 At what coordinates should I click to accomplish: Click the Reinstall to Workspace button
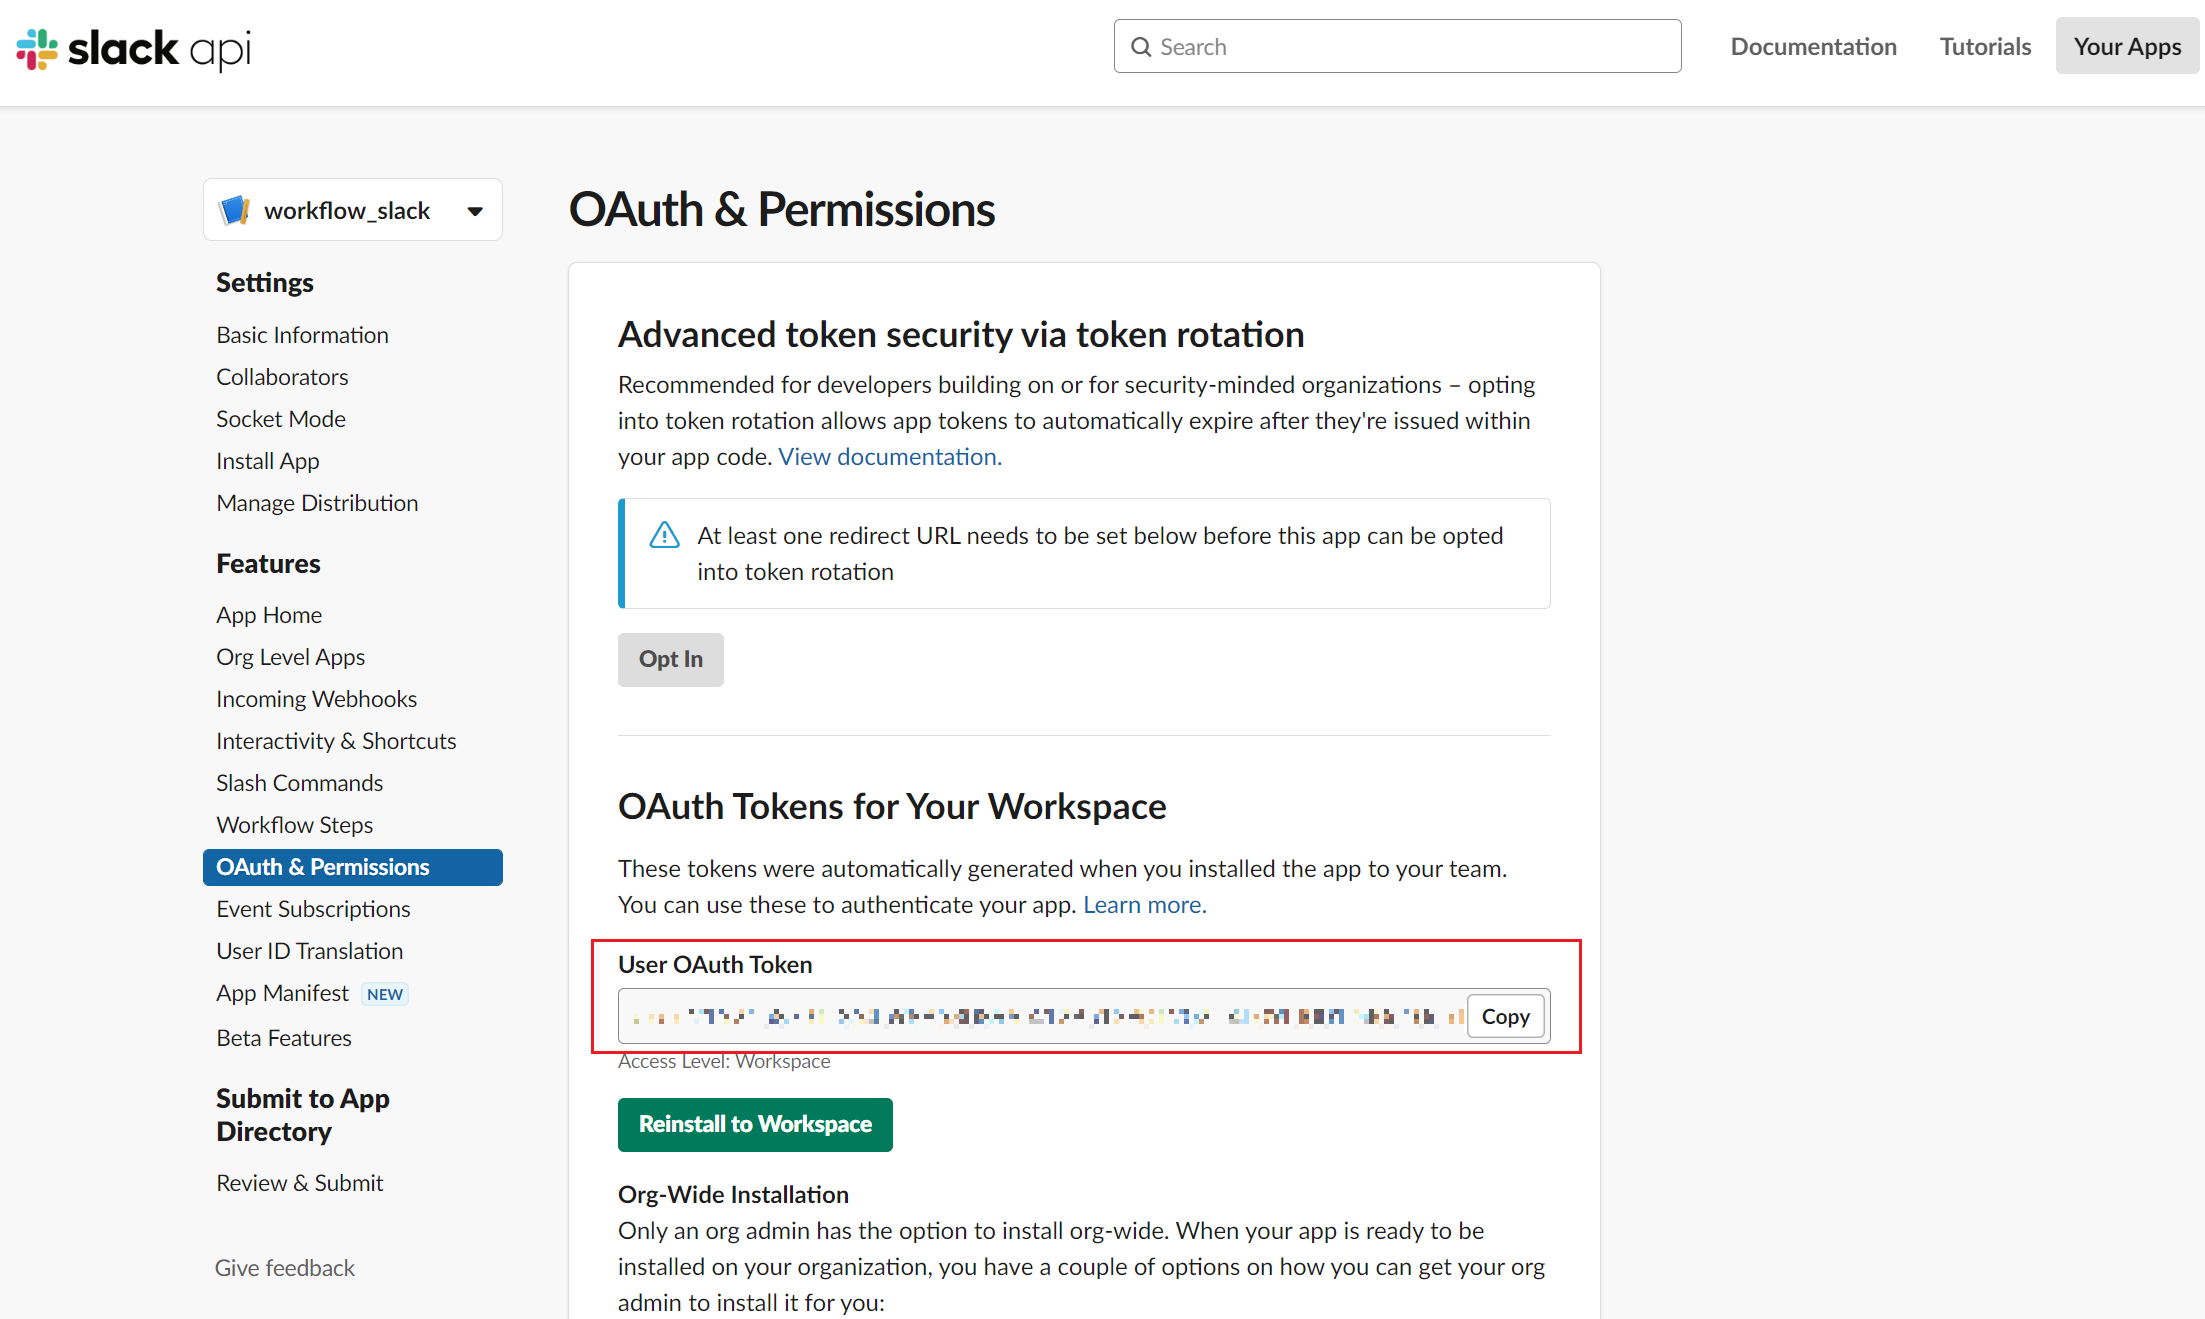(x=753, y=1123)
